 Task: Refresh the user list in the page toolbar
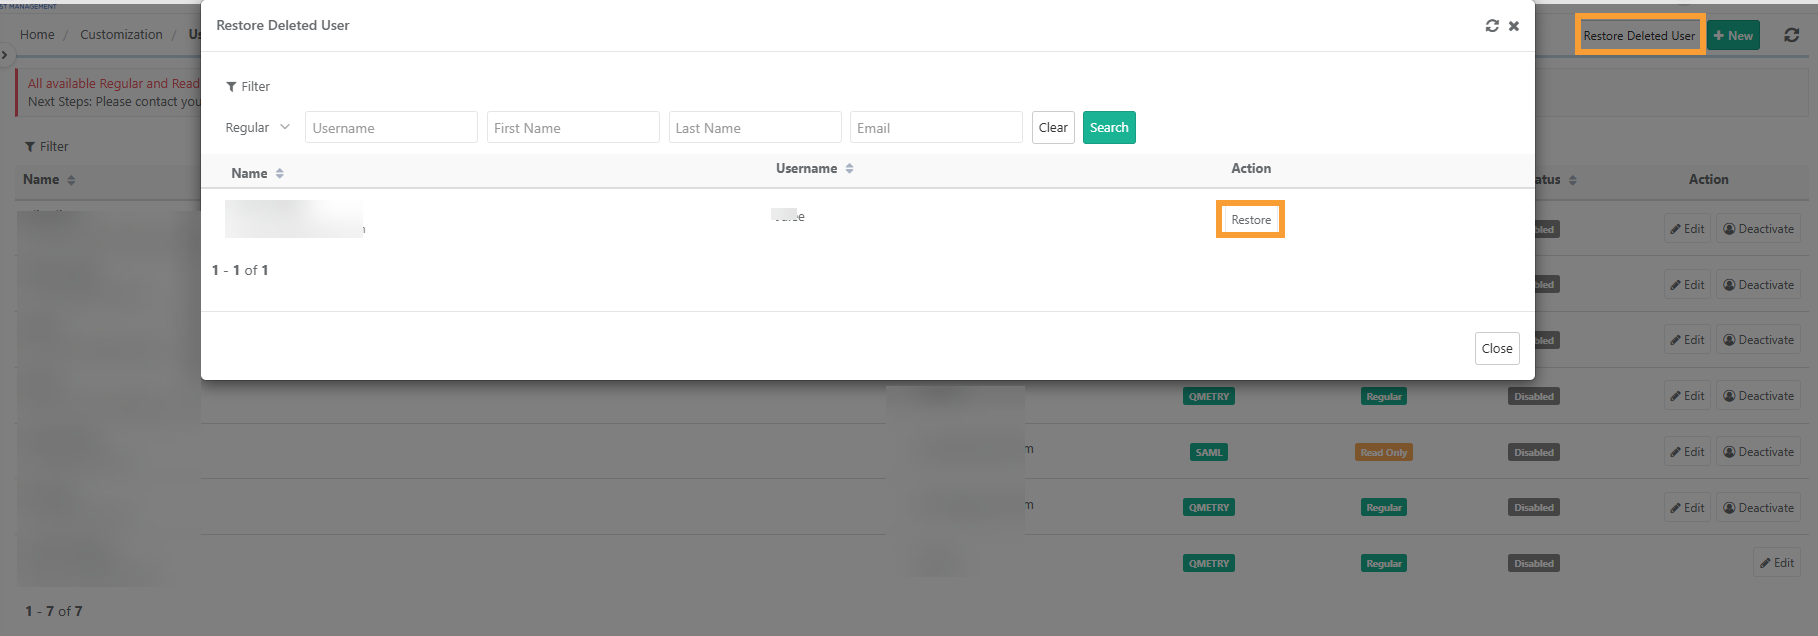click(x=1791, y=35)
